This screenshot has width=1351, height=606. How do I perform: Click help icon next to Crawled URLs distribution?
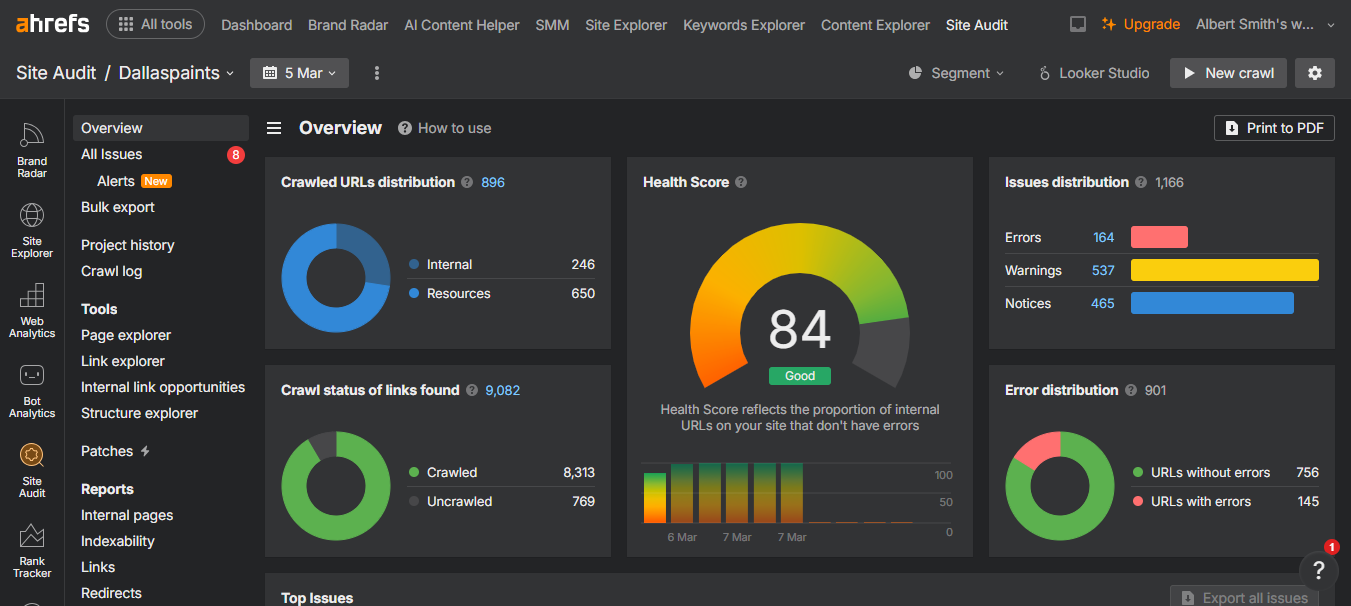point(466,182)
